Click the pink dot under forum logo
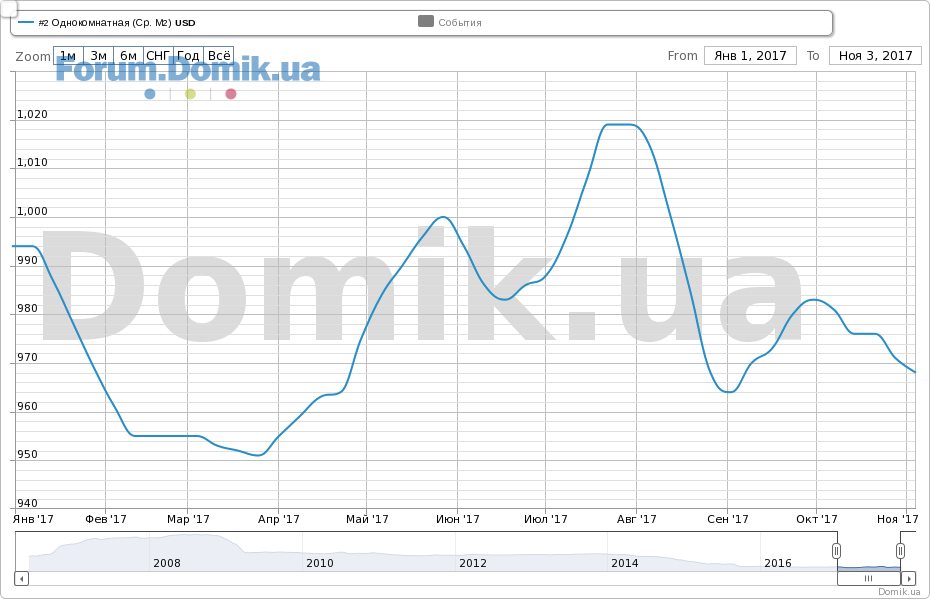Screen dimensions: 931x600 231,94
